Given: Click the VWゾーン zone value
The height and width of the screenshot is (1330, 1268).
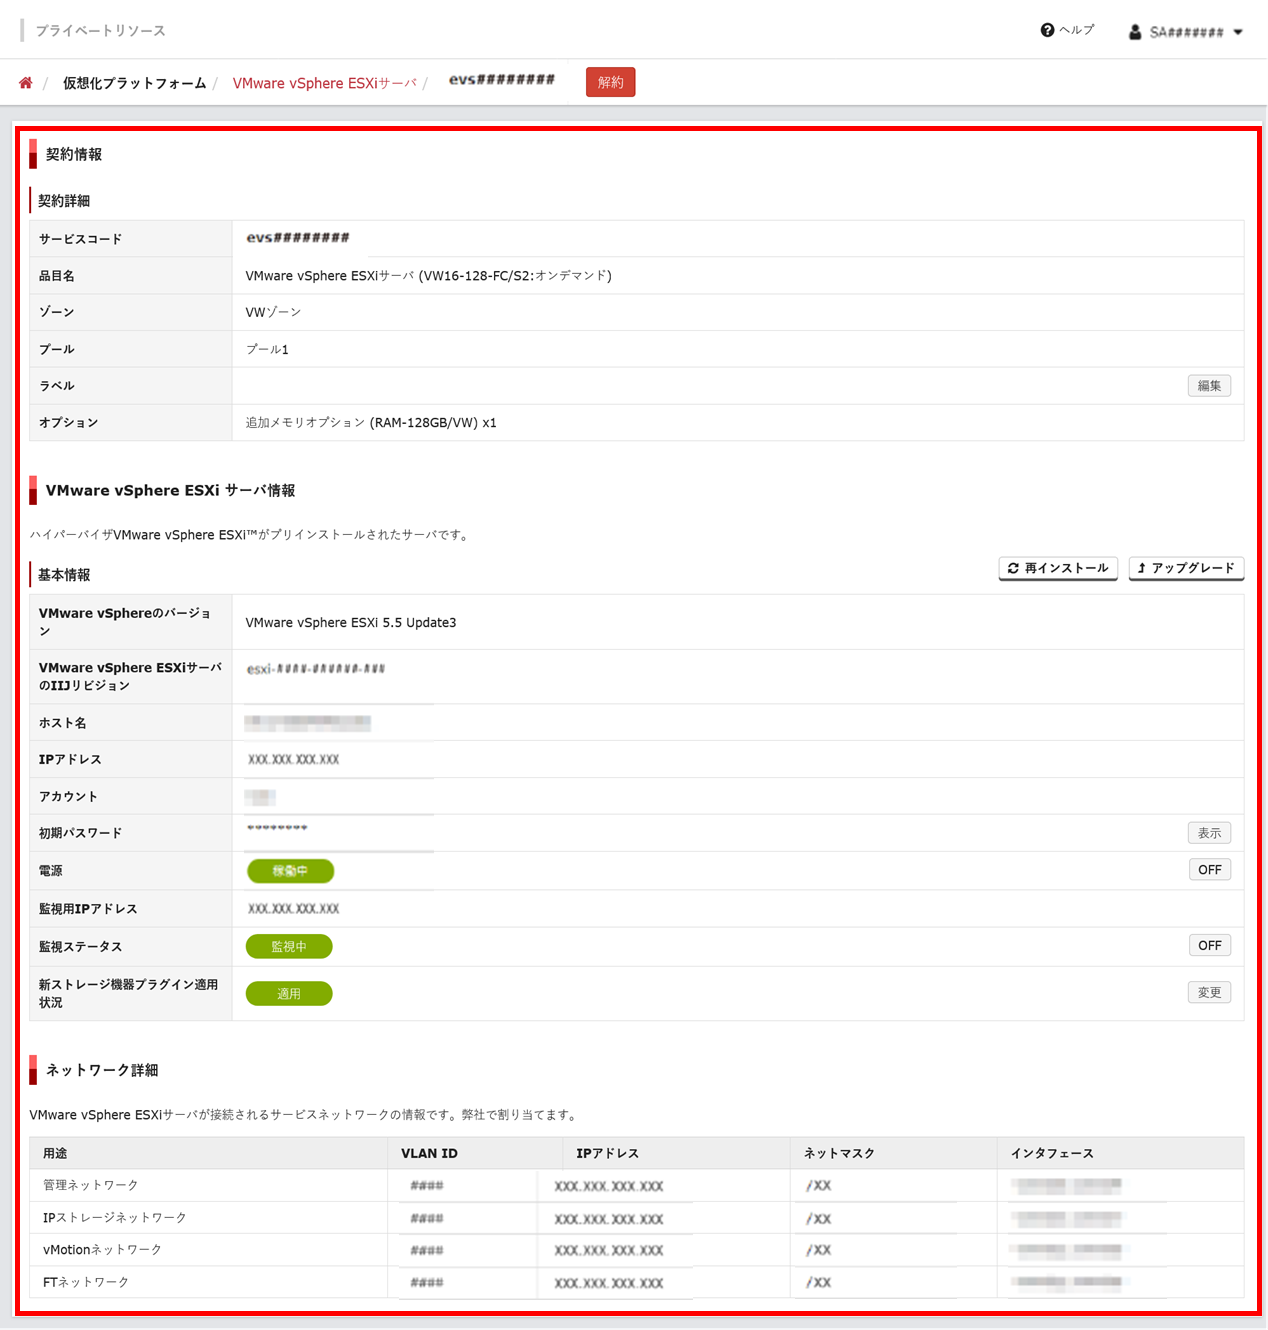Looking at the screenshot, I should pyautogui.click(x=273, y=312).
